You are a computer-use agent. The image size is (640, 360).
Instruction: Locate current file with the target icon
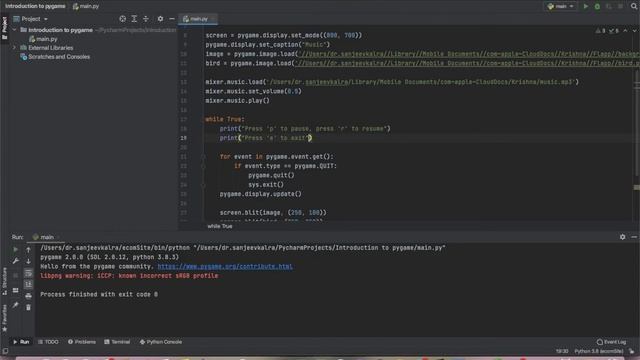pos(122,19)
